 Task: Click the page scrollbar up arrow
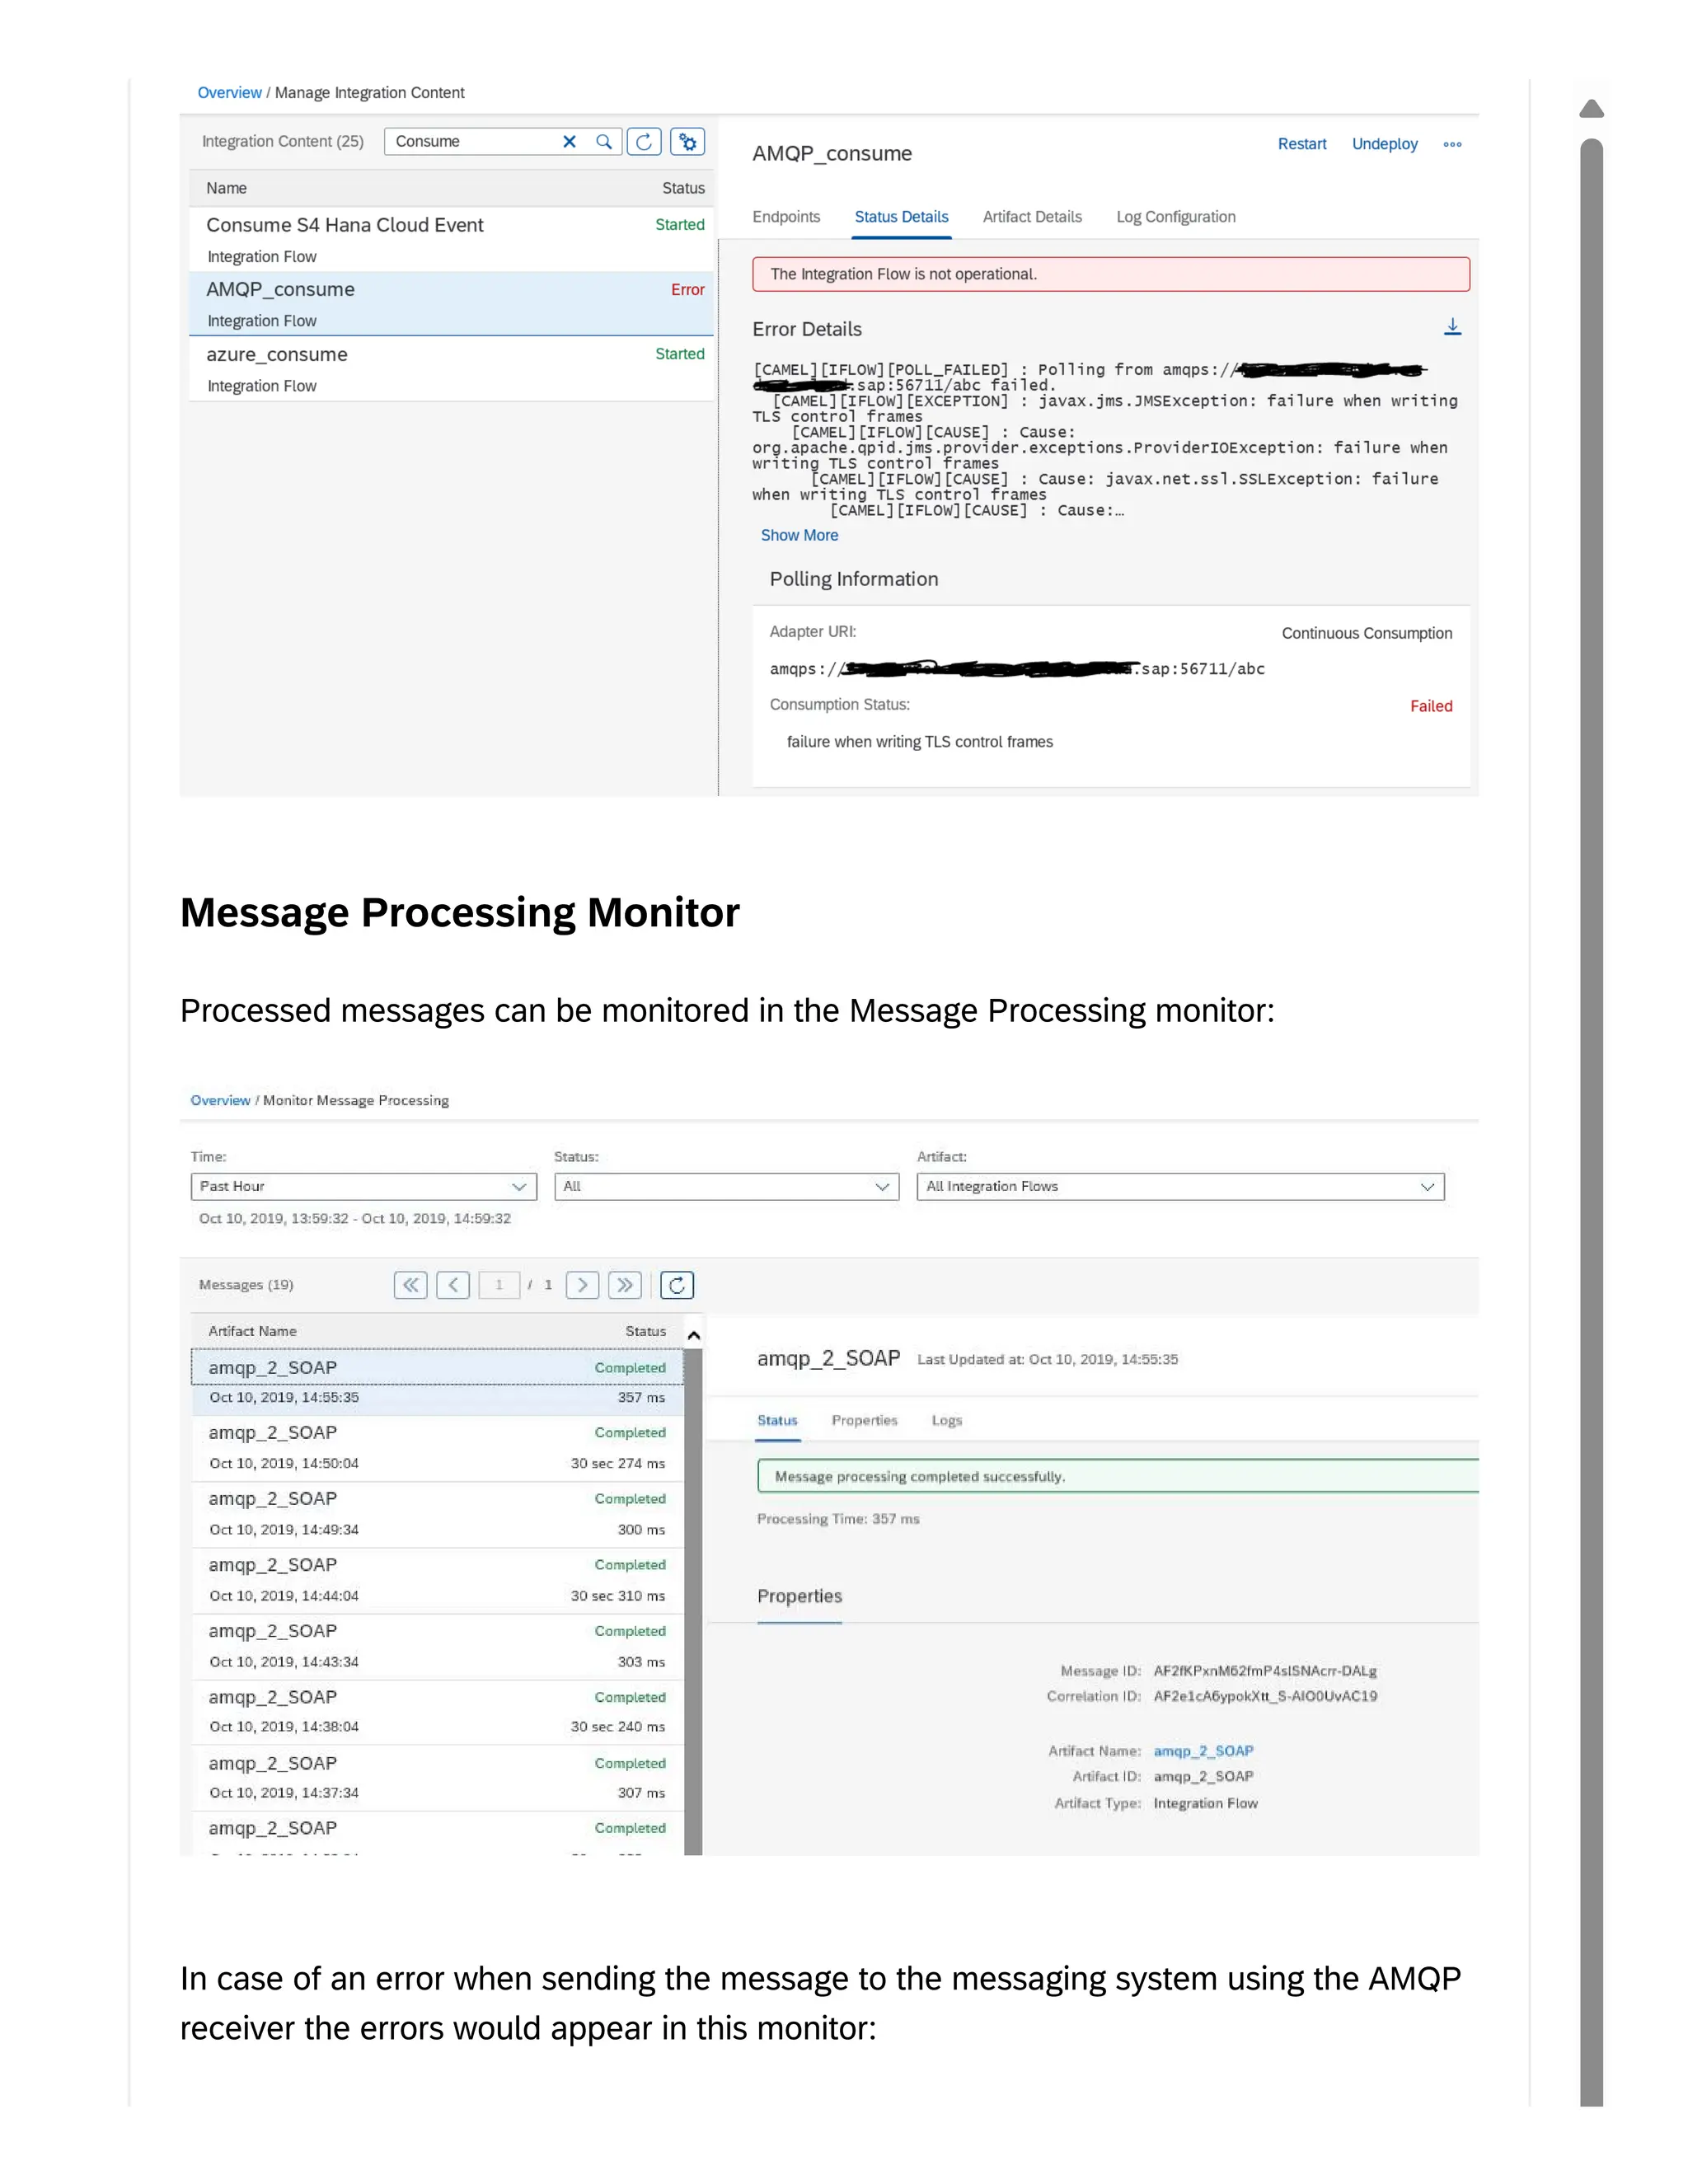[x=1591, y=109]
